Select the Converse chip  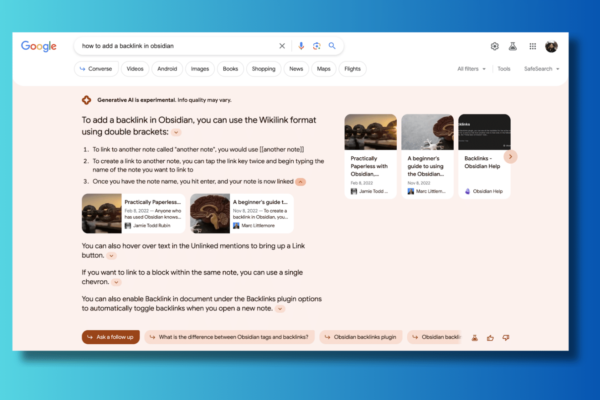[x=96, y=69]
